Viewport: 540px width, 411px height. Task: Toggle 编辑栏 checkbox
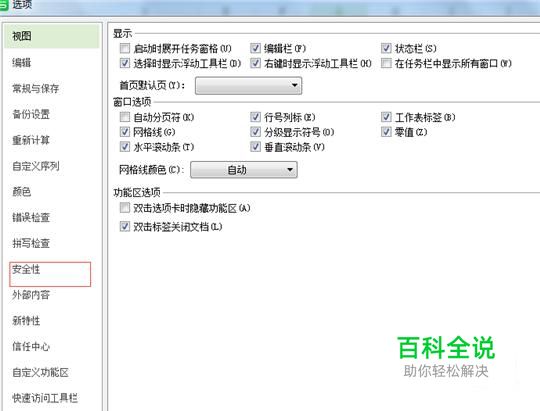point(255,48)
